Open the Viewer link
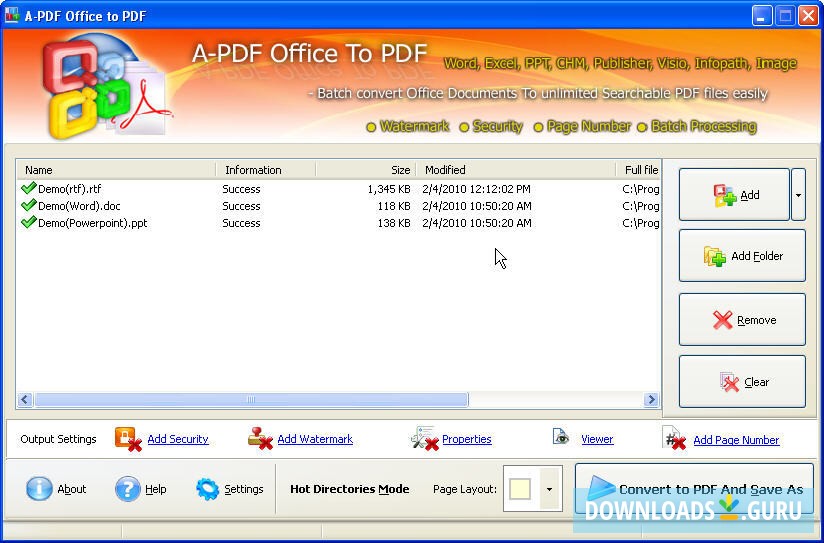824x543 pixels. (x=597, y=439)
